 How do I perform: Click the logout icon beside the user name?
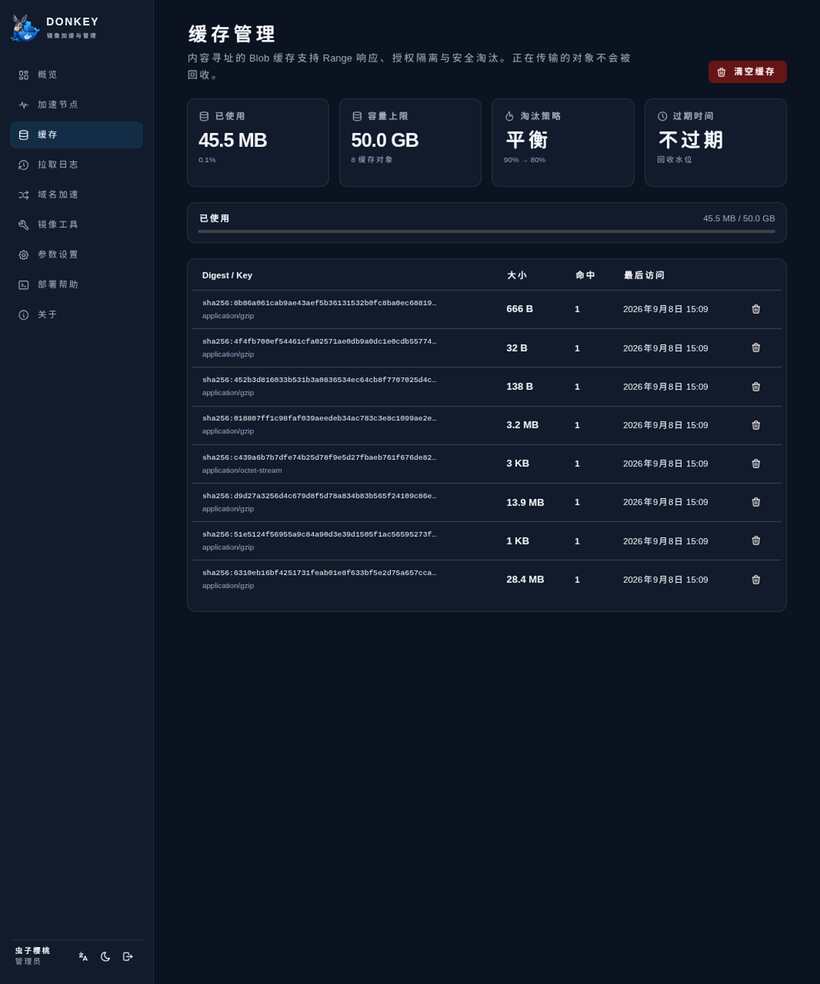point(127,956)
